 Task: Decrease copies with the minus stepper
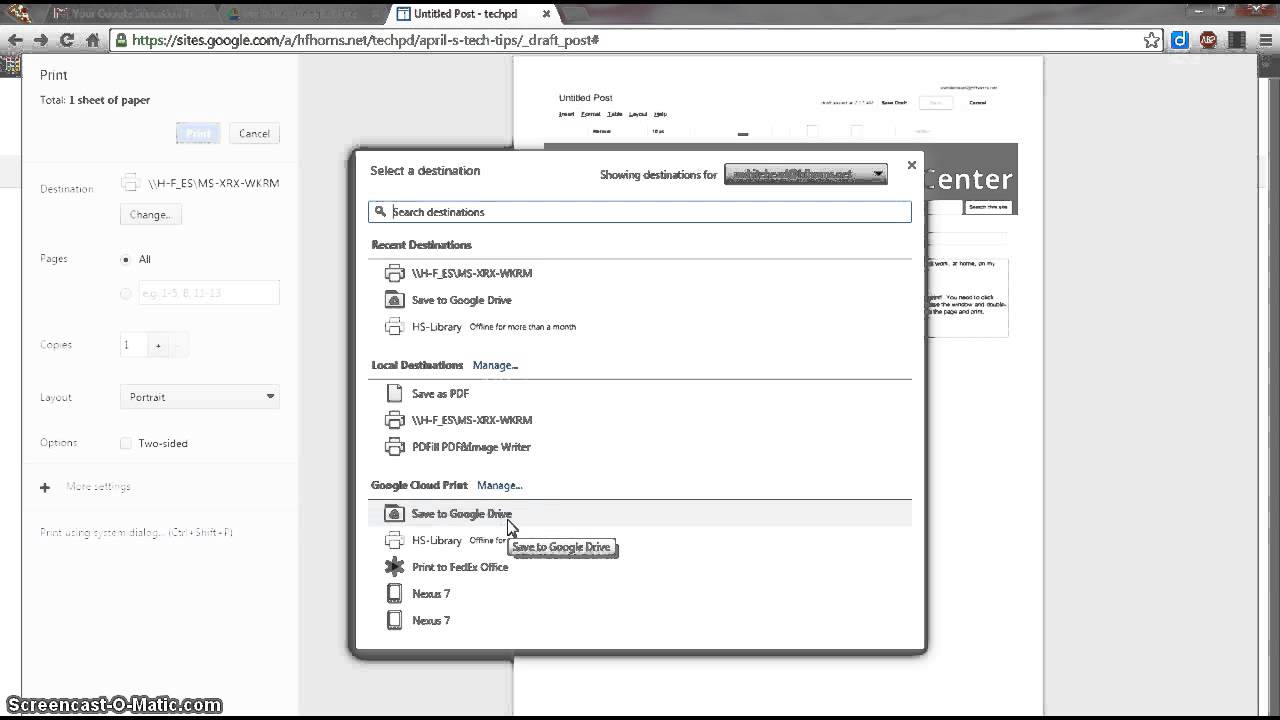click(177, 345)
